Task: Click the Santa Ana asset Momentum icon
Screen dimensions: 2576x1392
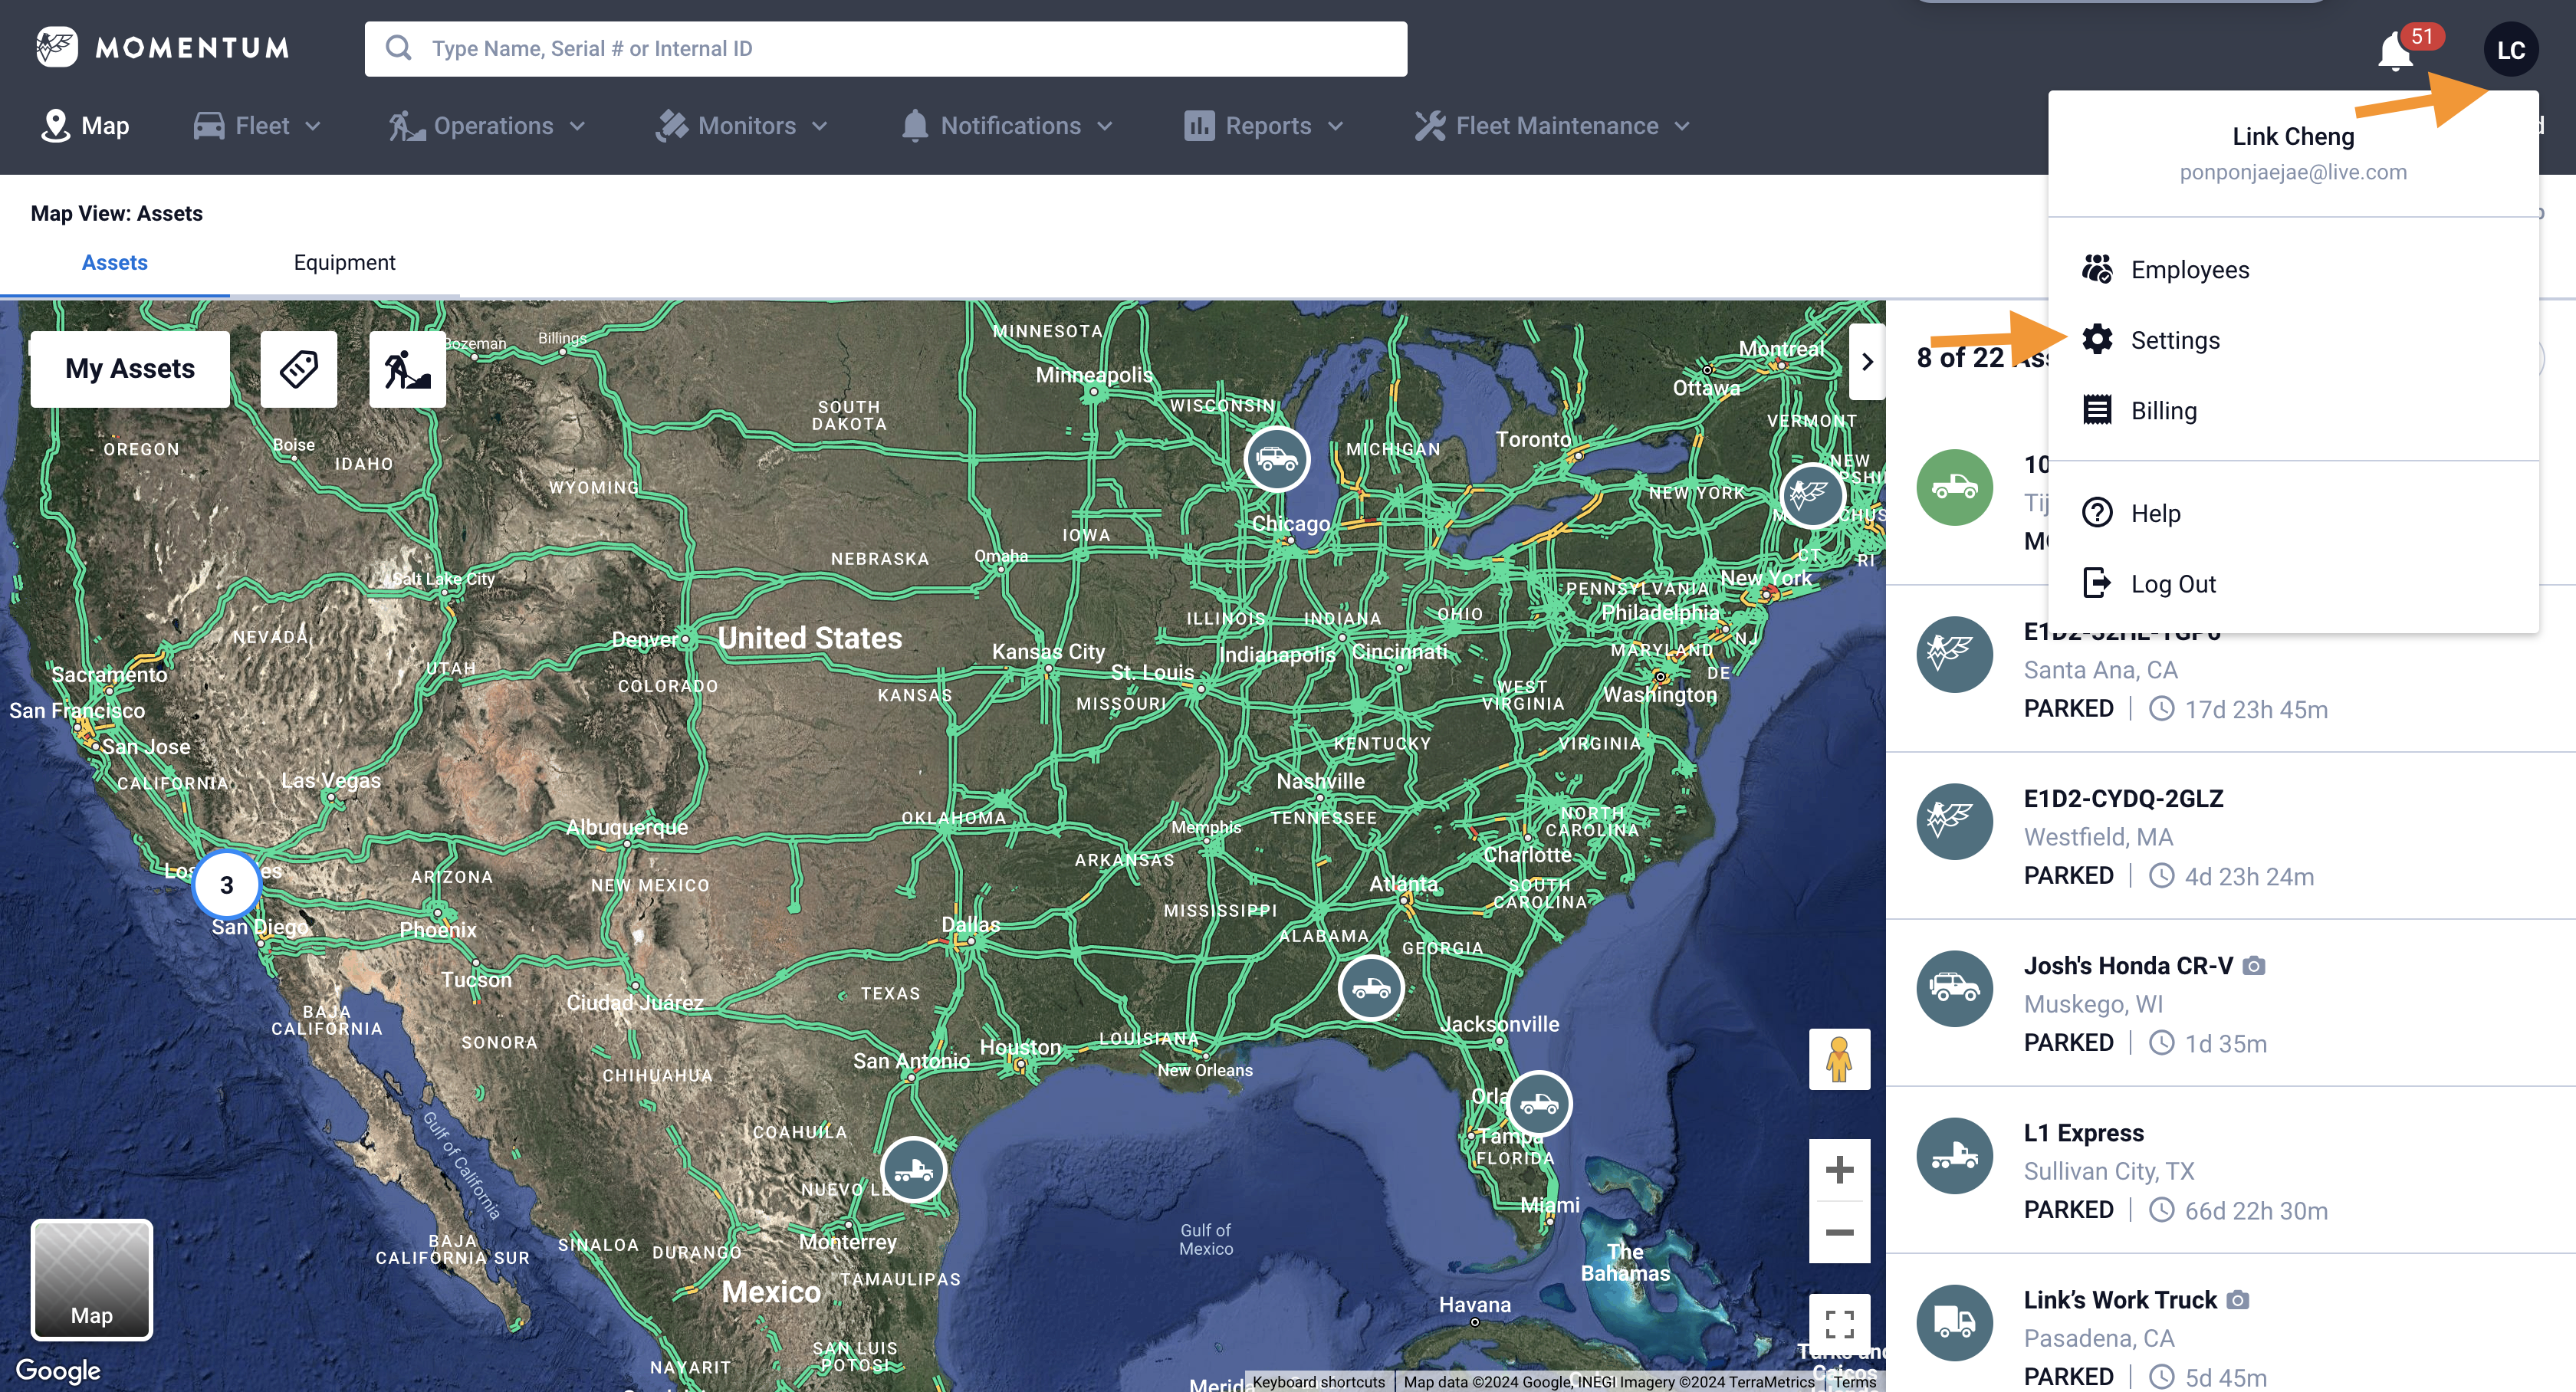Action: pos(1954,654)
